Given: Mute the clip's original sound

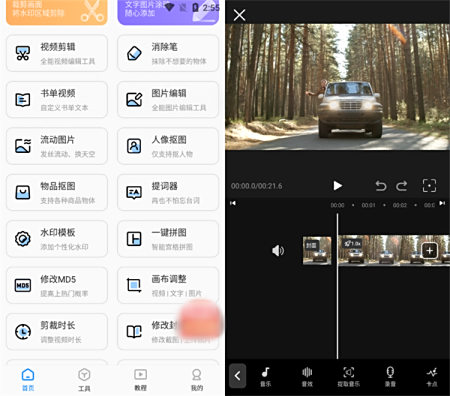Looking at the screenshot, I should pyautogui.click(x=278, y=250).
